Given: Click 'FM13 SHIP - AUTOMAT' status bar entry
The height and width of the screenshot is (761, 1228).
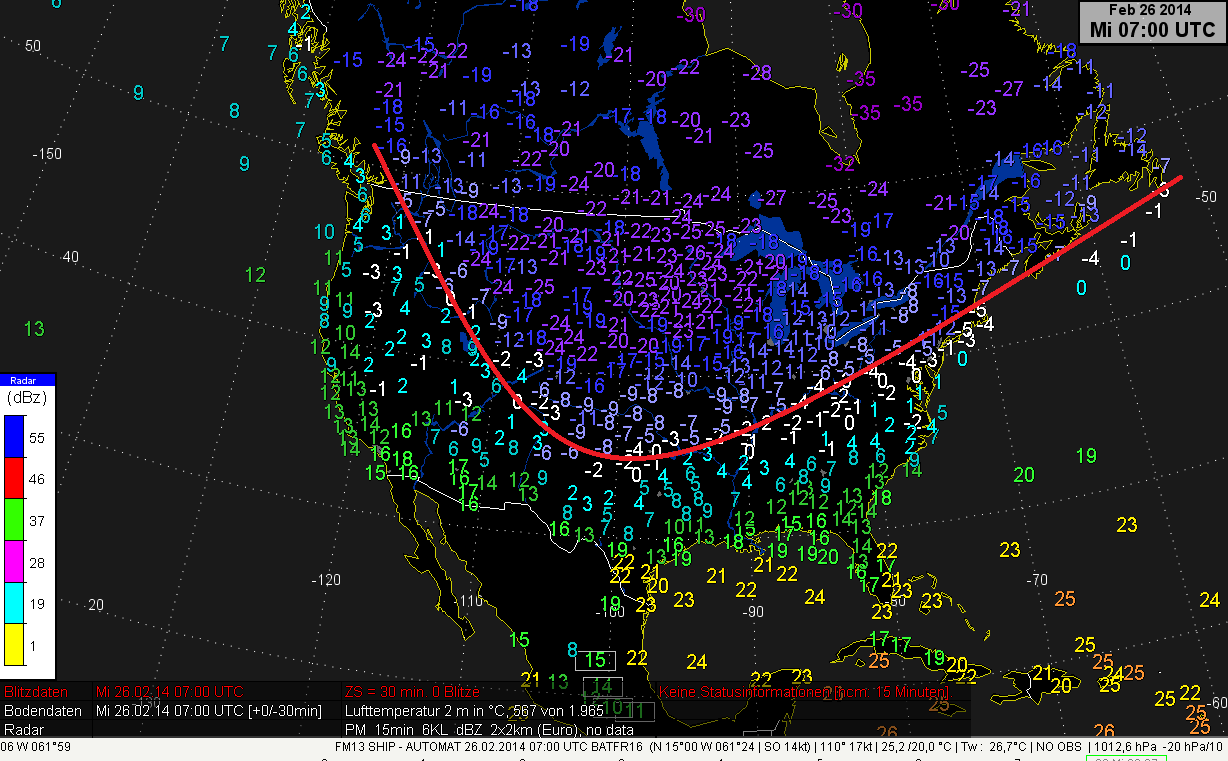Looking at the screenshot, I should (x=396, y=747).
